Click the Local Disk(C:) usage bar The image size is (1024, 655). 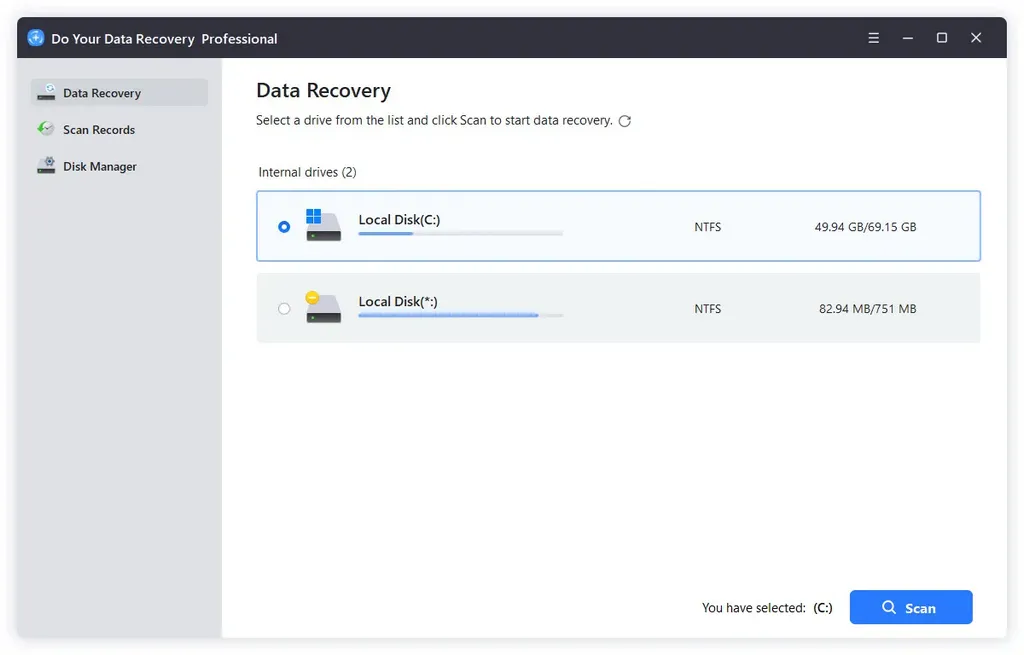[x=460, y=233]
